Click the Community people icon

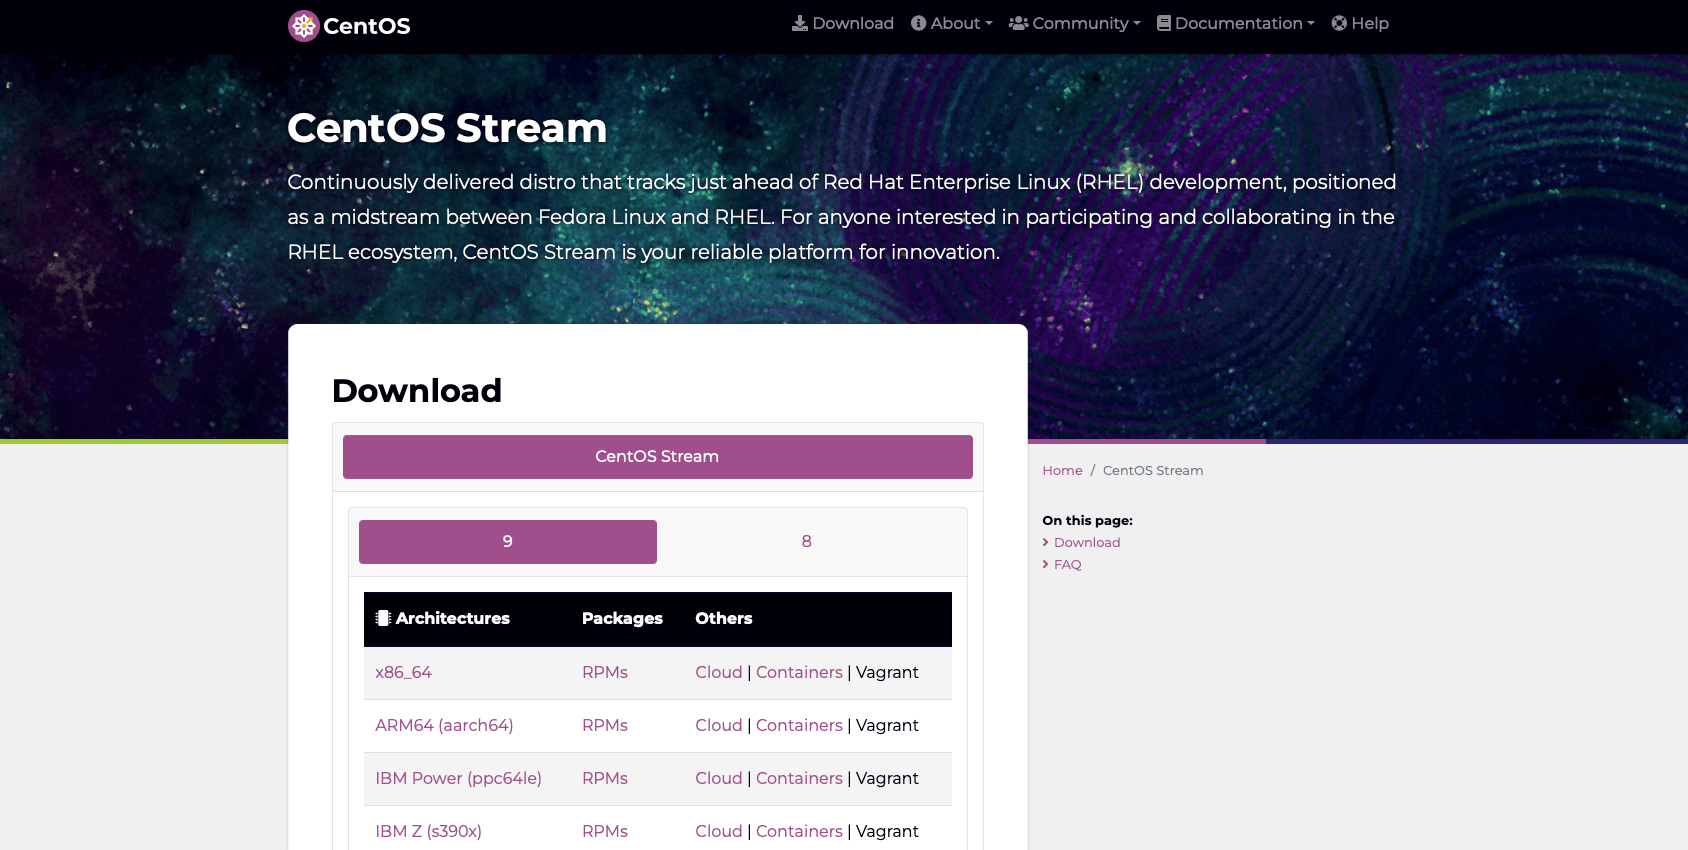(1018, 23)
